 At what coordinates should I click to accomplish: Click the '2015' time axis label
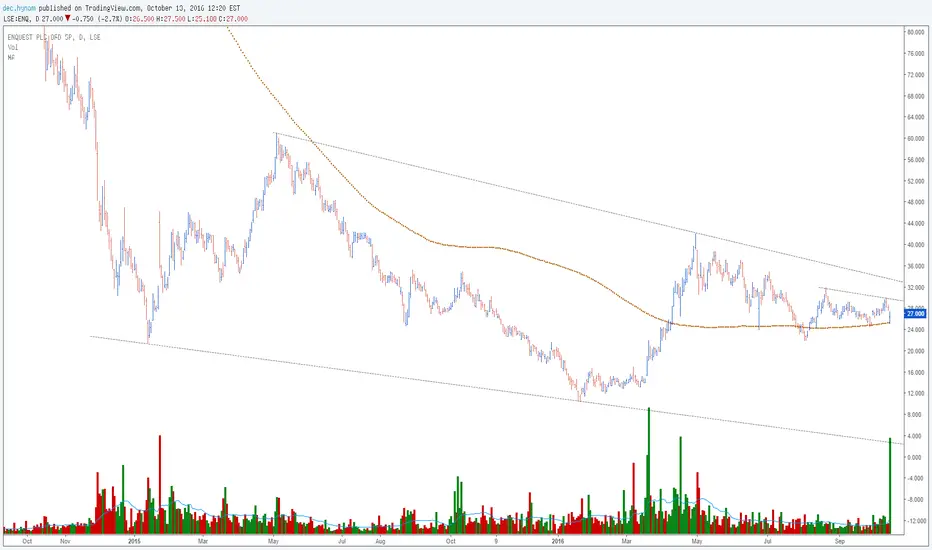(135, 541)
